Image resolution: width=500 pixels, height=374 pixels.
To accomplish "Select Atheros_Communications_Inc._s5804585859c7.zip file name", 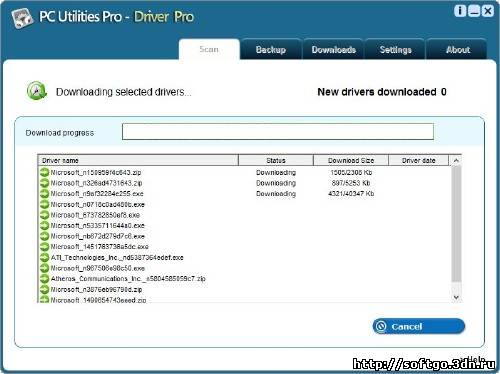I will [x=128, y=279].
